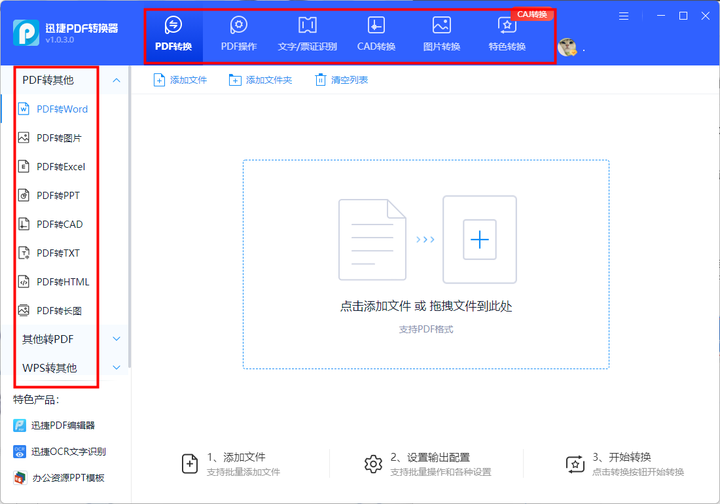The height and width of the screenshot is (504, 720).
Task: Expand the WPS转其他 section
Action: click(117, 368)
